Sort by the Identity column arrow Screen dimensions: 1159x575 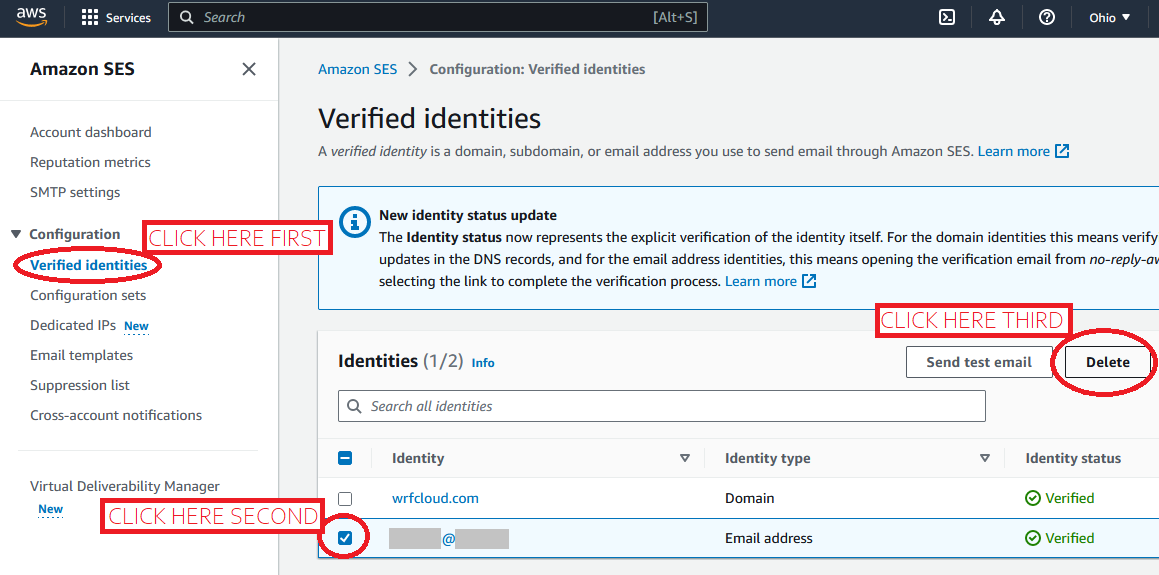(x=684, y=458)
